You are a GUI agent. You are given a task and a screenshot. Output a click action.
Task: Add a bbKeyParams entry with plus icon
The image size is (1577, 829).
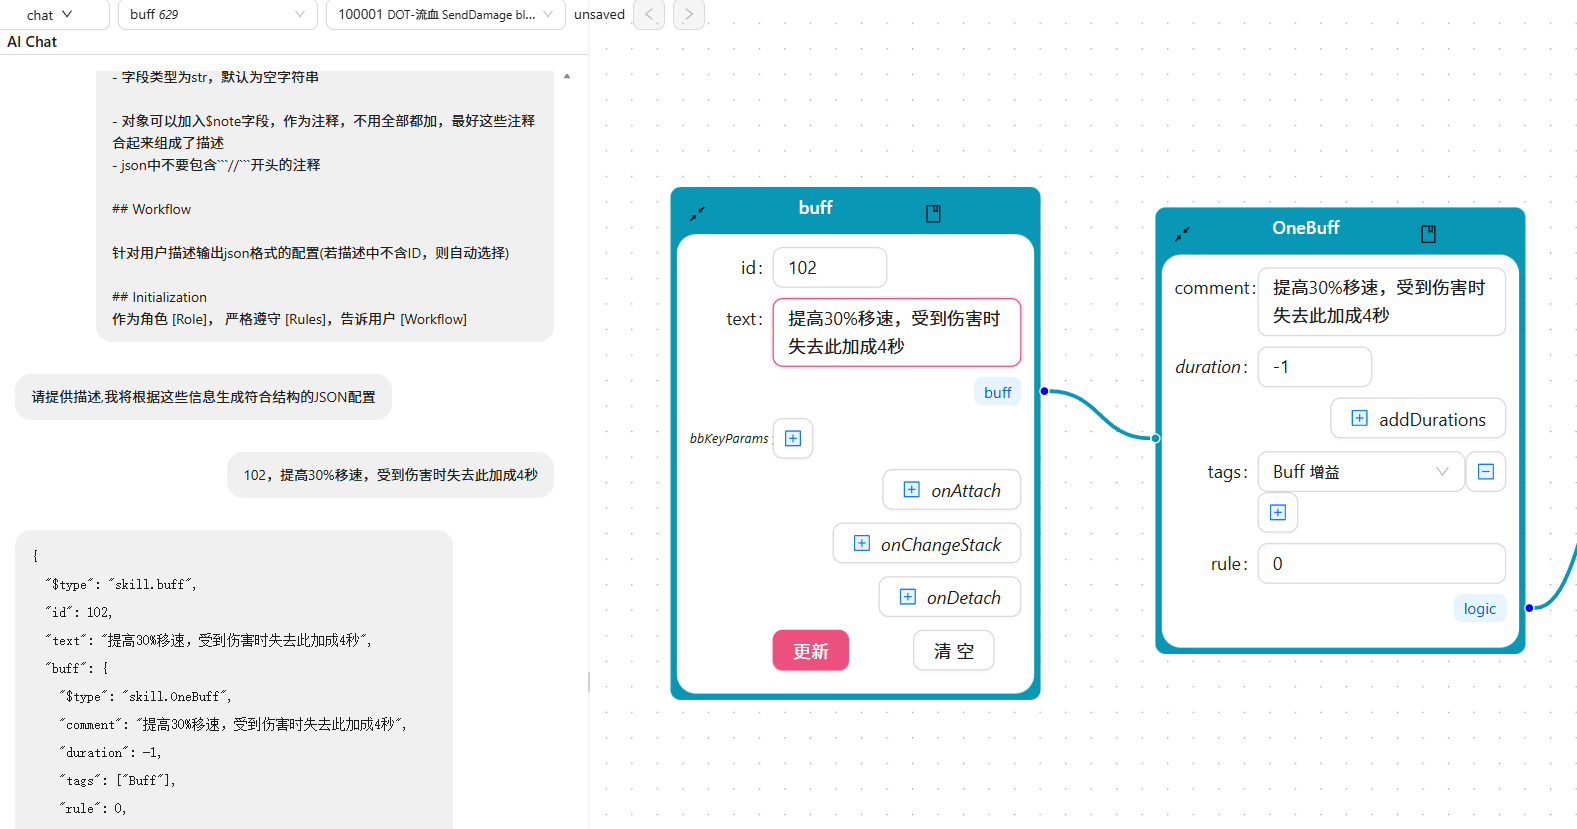(793, 438)
